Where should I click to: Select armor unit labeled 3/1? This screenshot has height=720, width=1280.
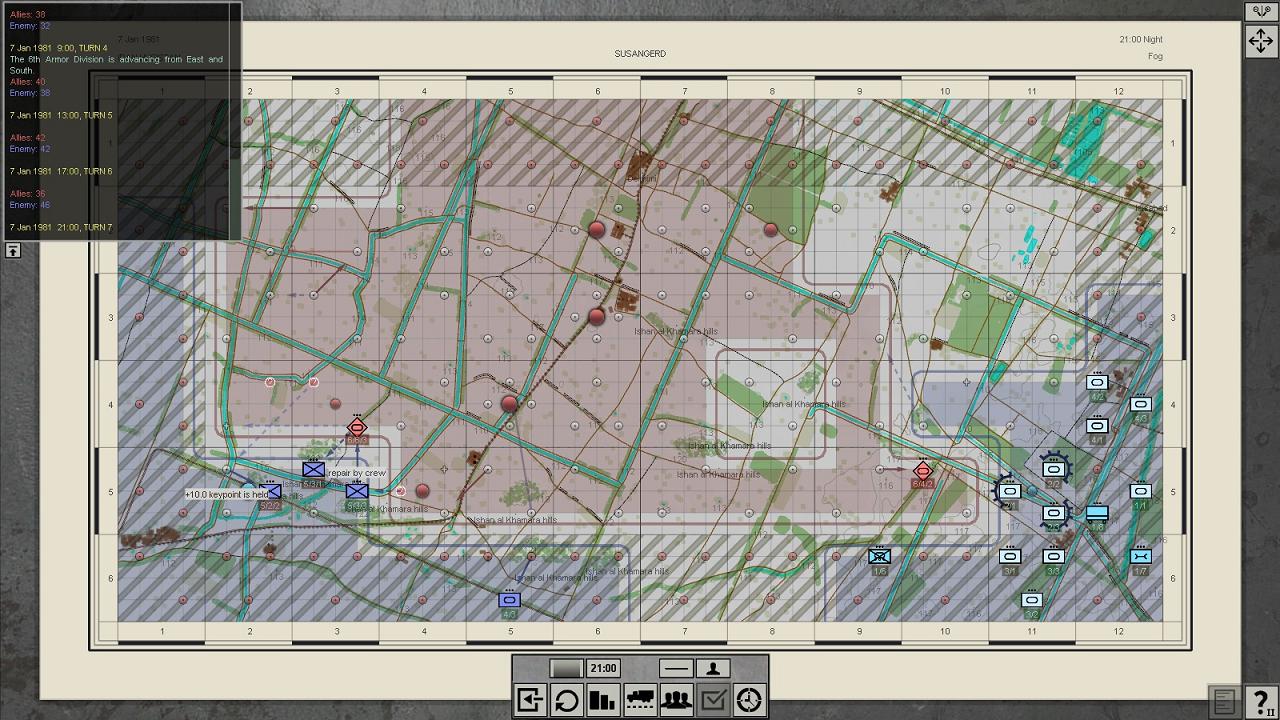[x=1010, y=556]
